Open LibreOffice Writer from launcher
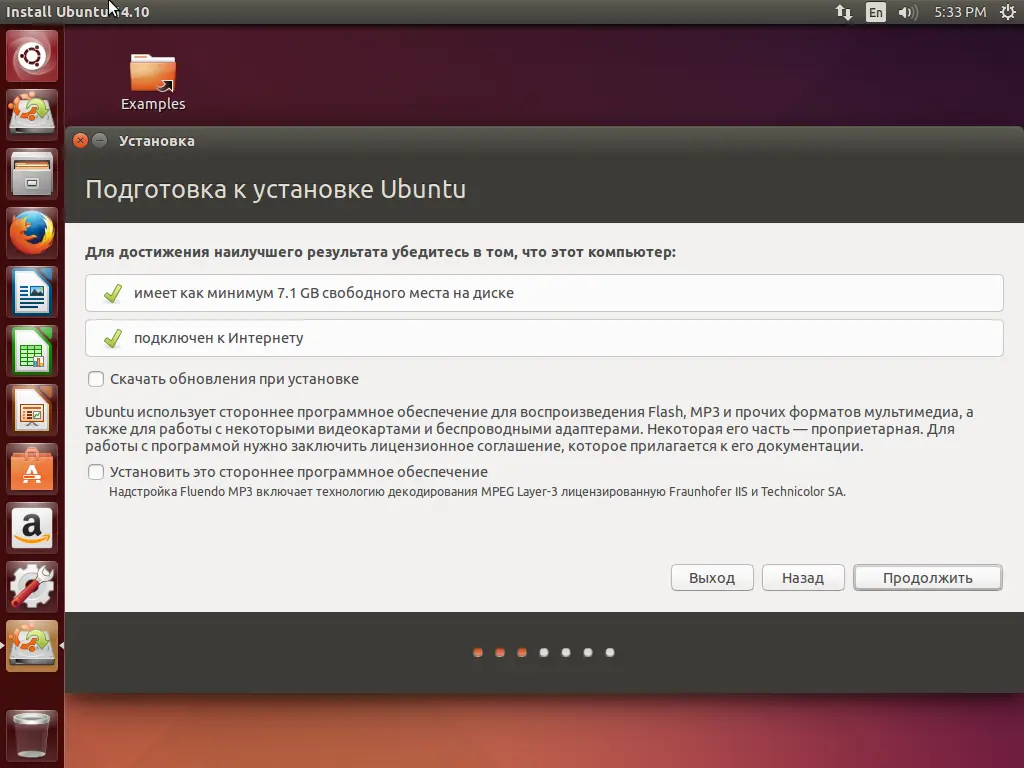 (x=32, y=292)
